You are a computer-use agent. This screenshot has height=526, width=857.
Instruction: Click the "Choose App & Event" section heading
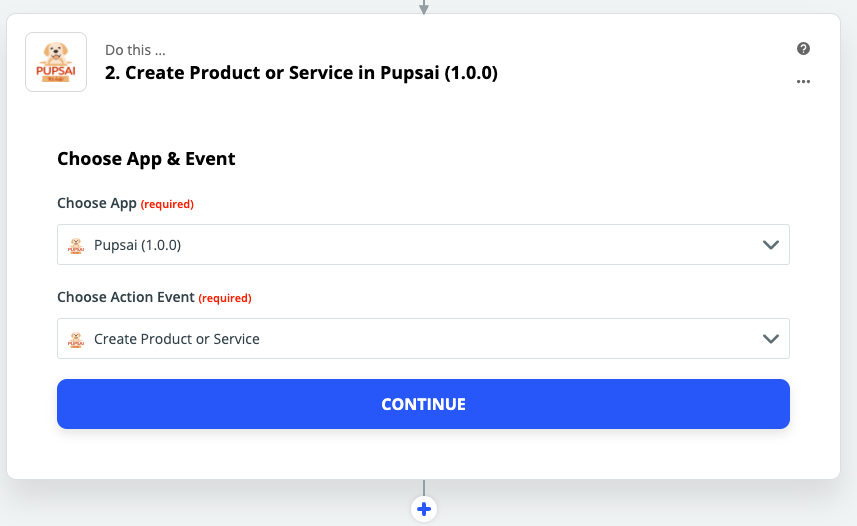(146, 158)
